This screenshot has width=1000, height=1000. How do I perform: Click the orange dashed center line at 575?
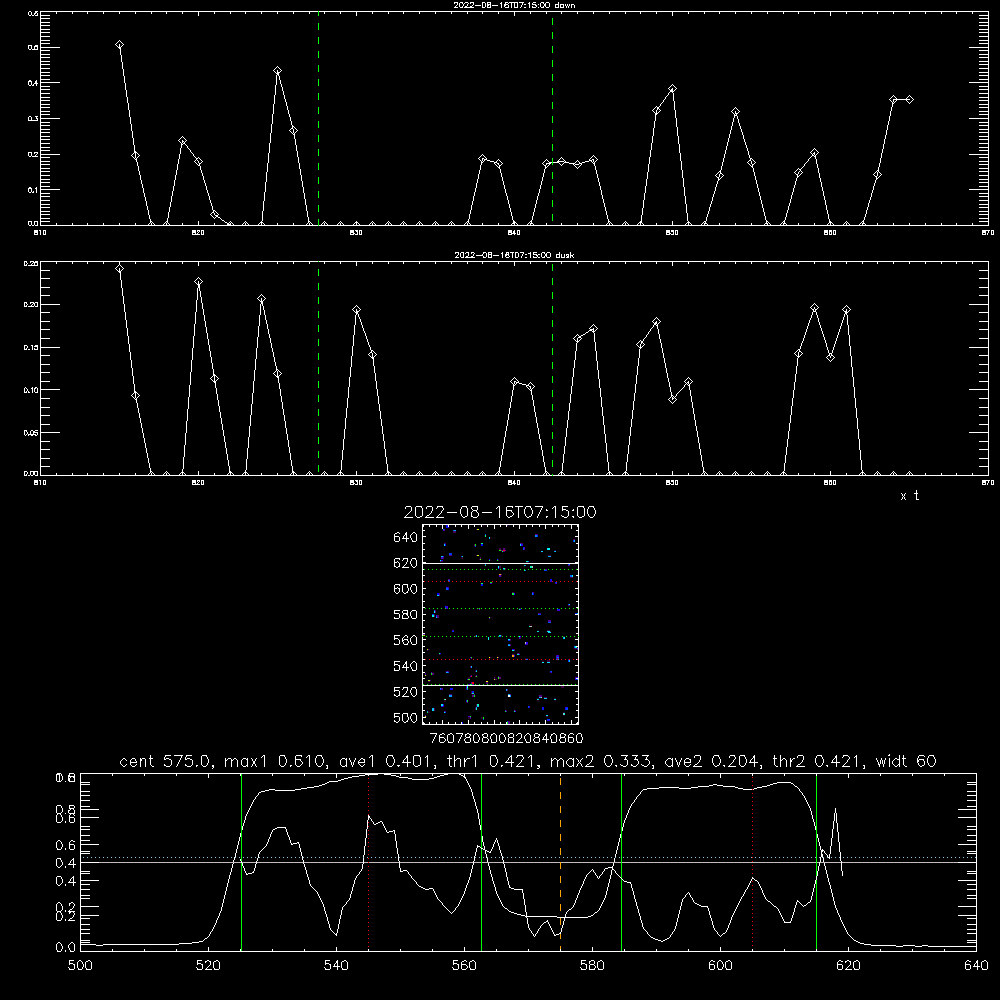561,862
